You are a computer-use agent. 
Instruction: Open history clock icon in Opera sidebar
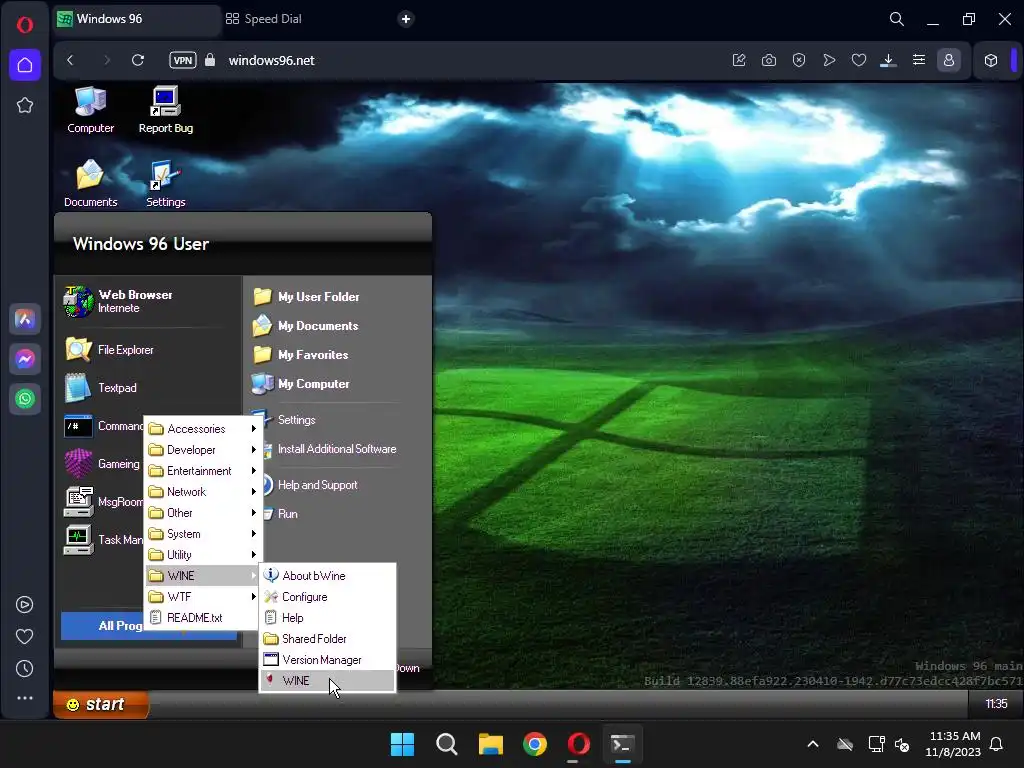(x=25, y=669)
